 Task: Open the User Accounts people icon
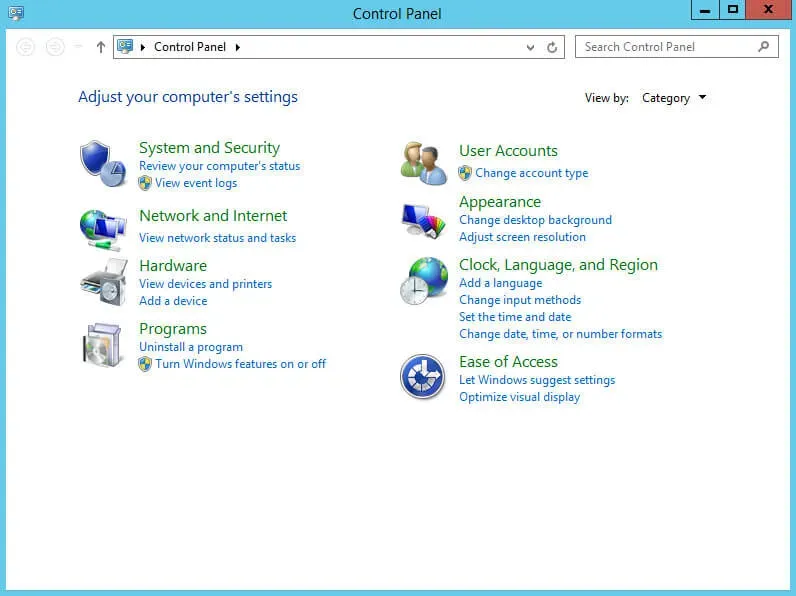pos(424,163)
